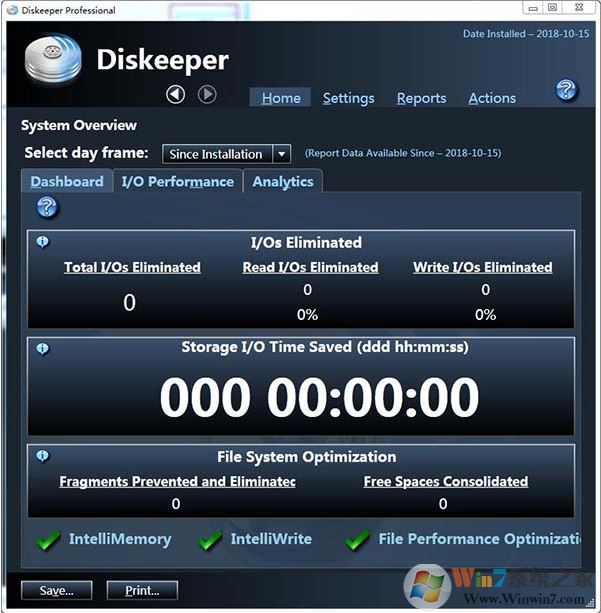Open Fragments Prevented and Eliminated link
The width and height of the screenshot is (601, 613).
click(178, 482)
